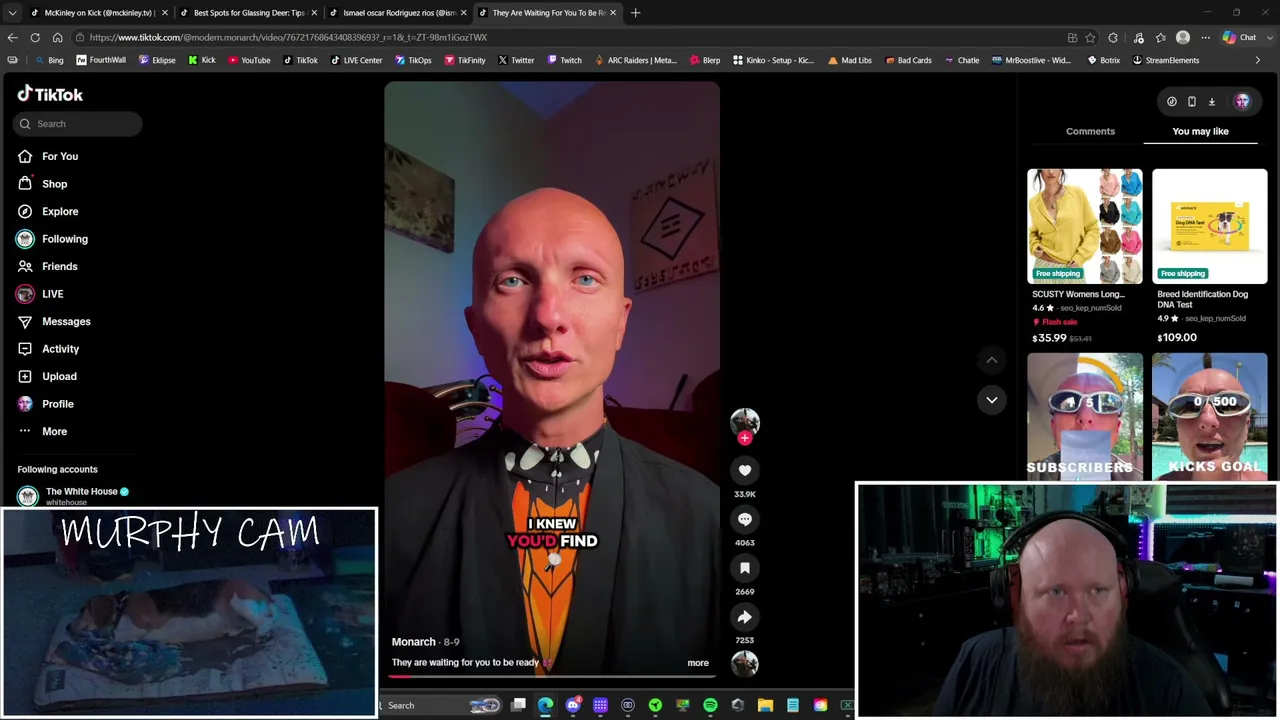Expand the caption with 'more'
Image resolution: width=1280 pixels, height=720 pixels.
(x=698, y=663)
